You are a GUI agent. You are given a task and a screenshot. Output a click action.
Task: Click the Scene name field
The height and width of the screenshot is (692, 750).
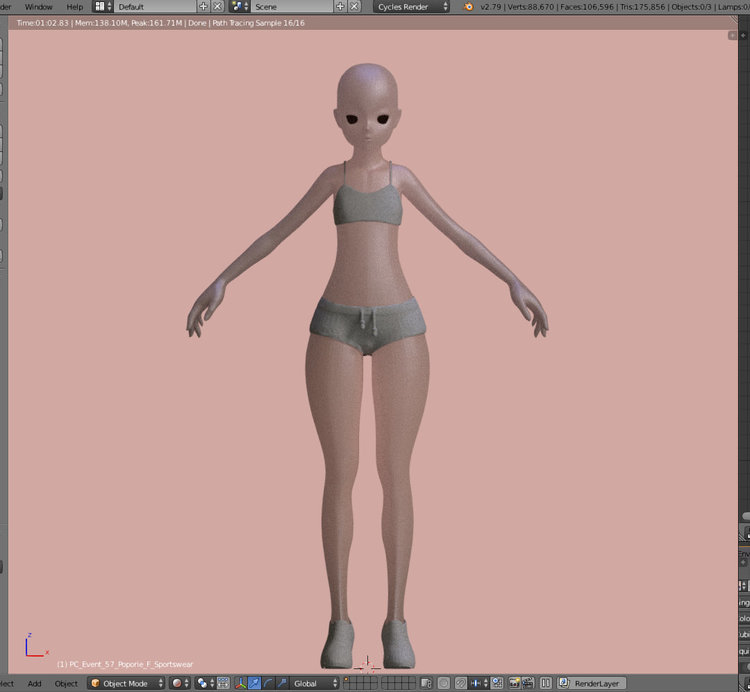coord(292,7)
